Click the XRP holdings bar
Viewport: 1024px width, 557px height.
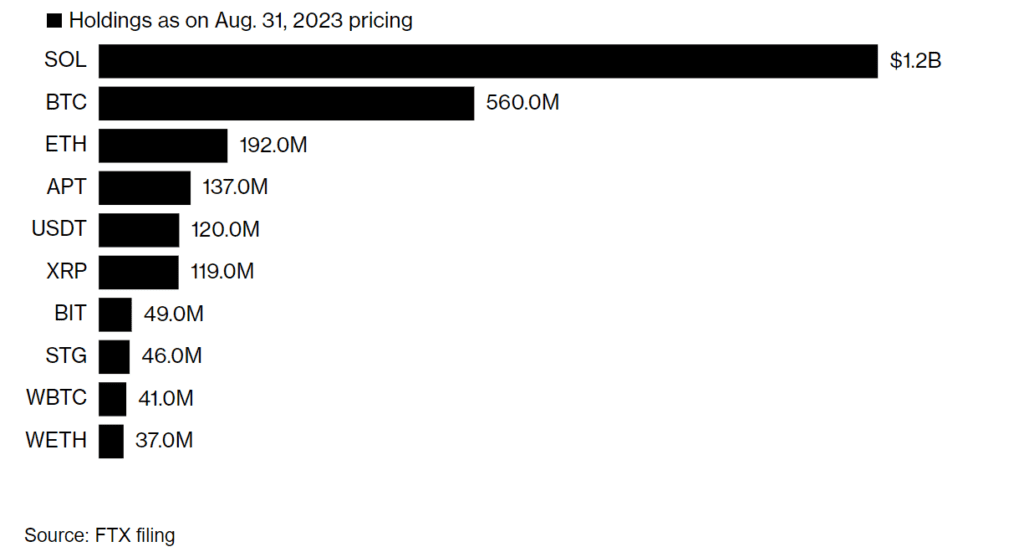point(139,271)
